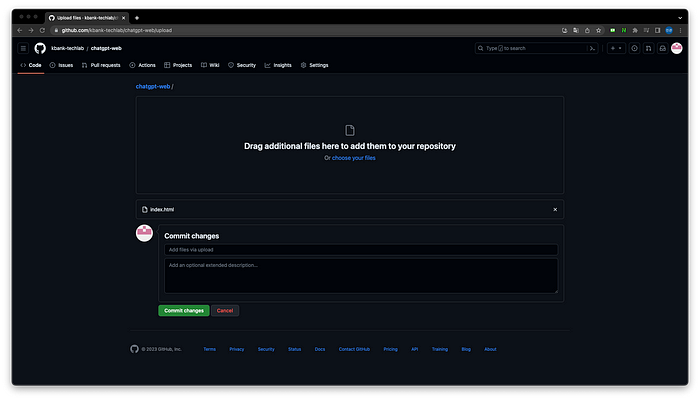Click the GitHub logo in the footer
This screenshot has width=700, height=400.
[x=134, y=349]
